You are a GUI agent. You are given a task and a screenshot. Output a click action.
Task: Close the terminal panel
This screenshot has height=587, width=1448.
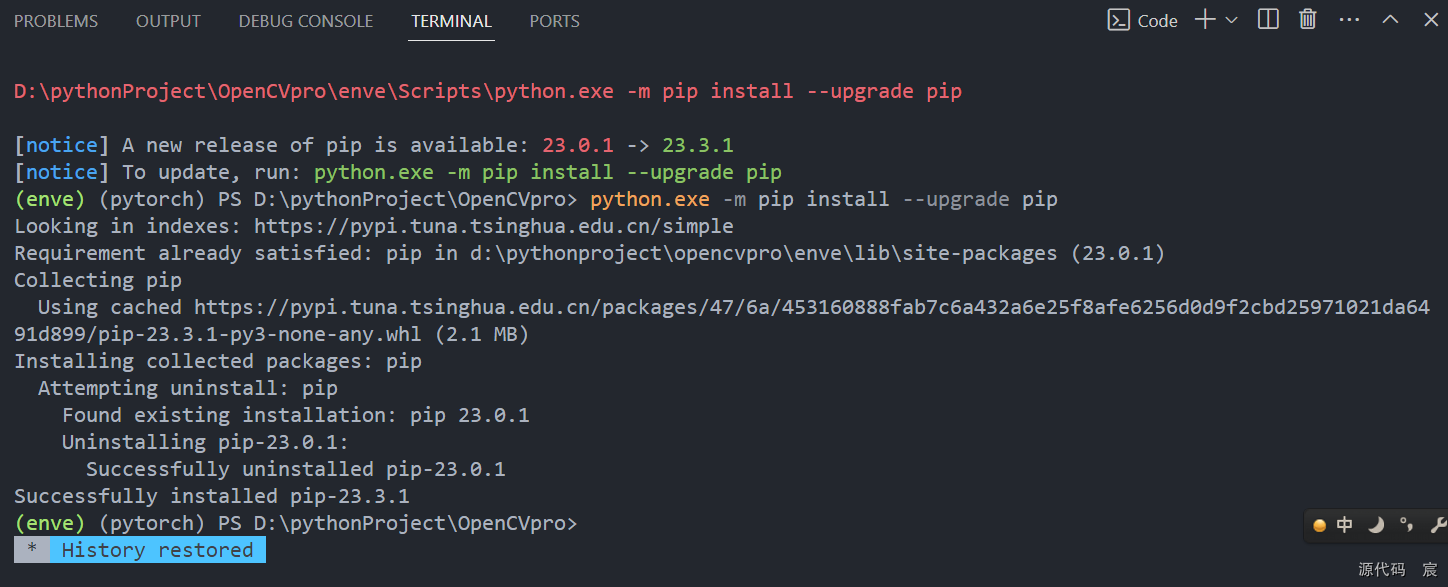tap(1431, 19)
